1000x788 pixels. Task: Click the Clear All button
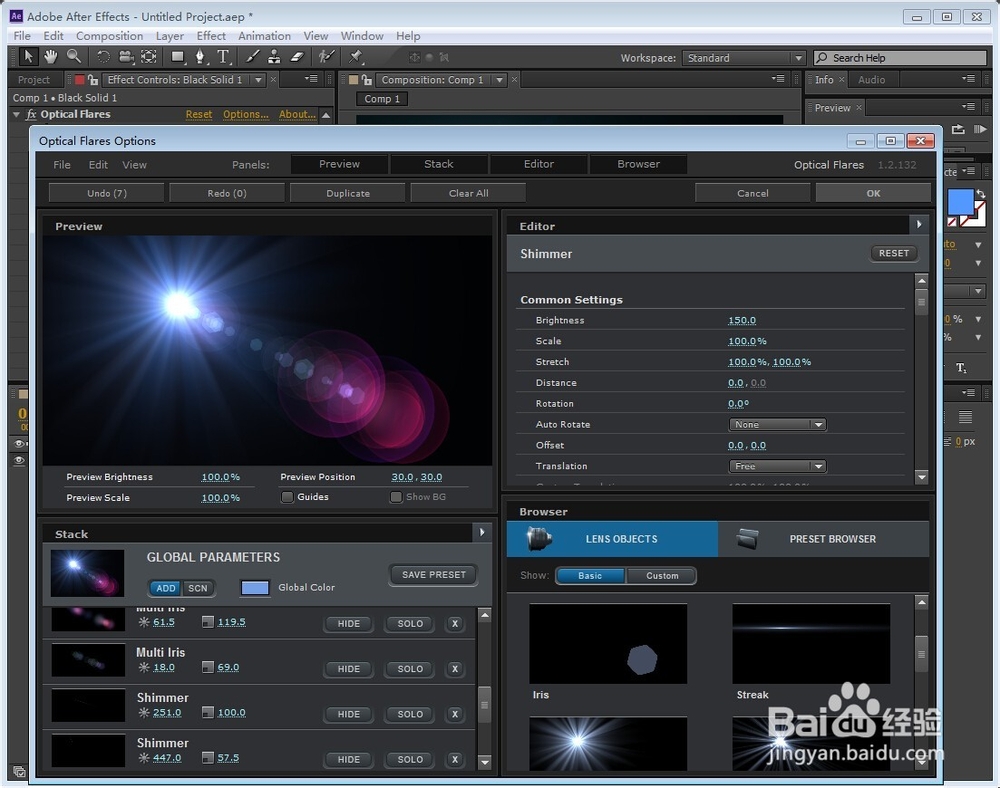468,193
